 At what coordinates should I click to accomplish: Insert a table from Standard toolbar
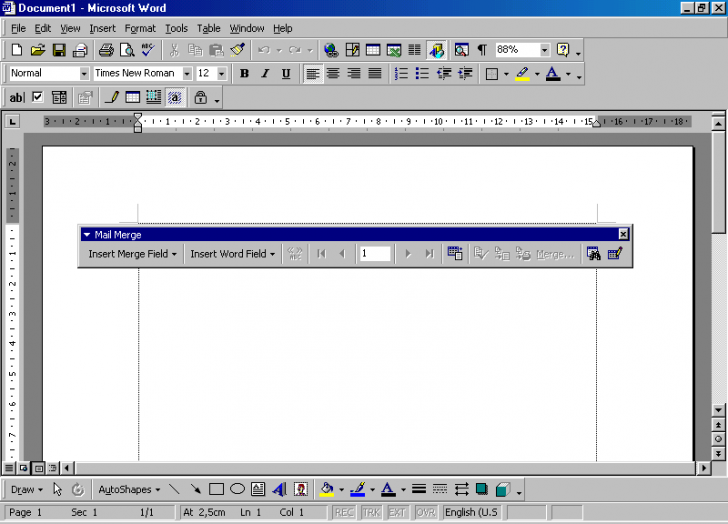click(x=373, y=50)
